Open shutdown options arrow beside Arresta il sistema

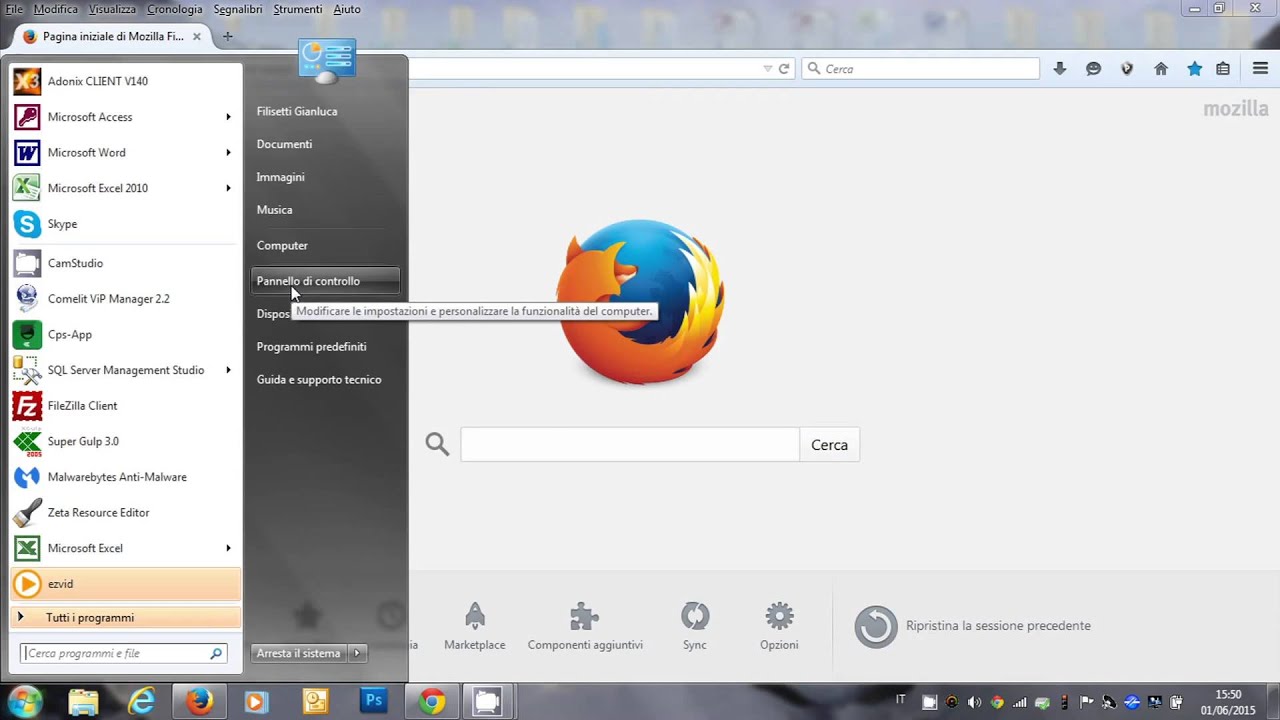click(x=357, y=653)
